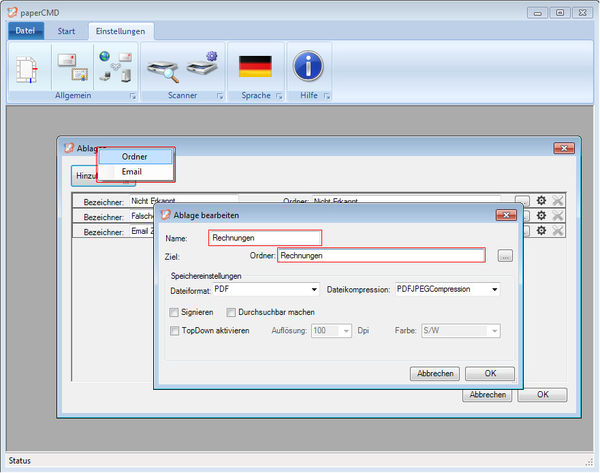Image resolution: width=600 pixels, height=473 pixels.
Task: Delete the Email row entry
Action: 558,230
